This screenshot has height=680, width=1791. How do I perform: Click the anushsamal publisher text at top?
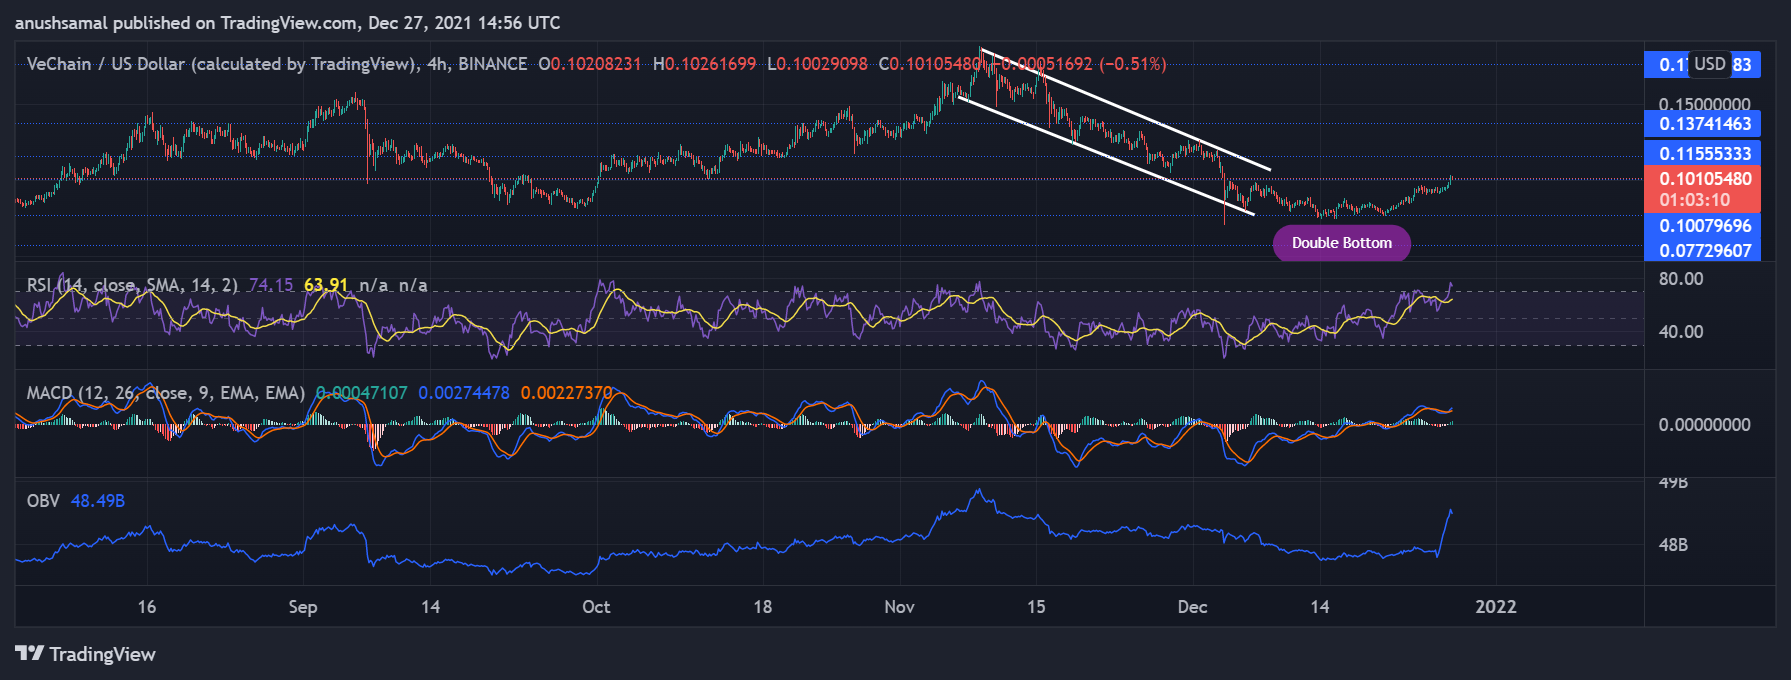point(61,23)
